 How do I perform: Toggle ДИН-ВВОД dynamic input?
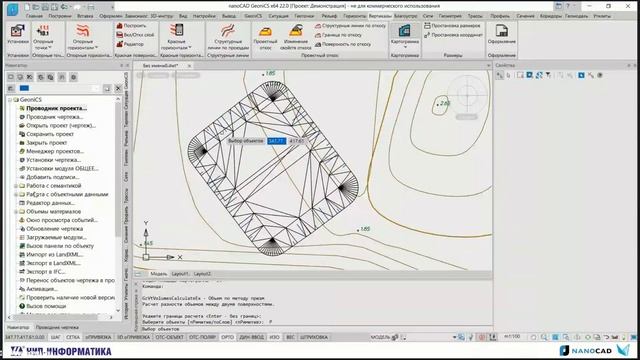click(251, 337)
